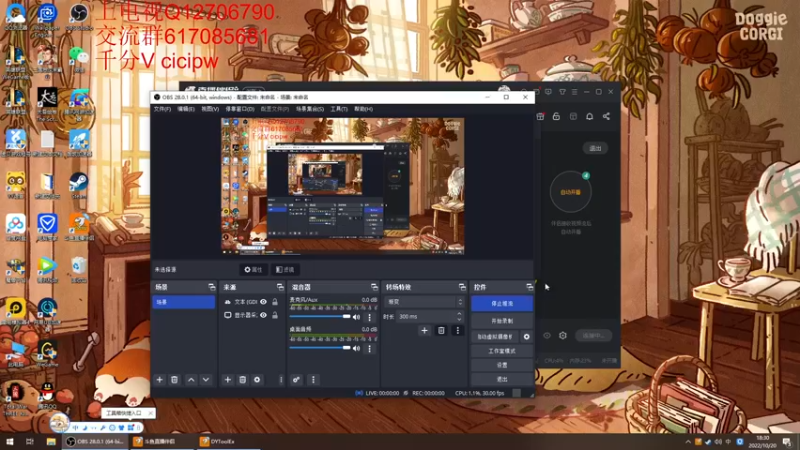The width and height of the screenshot is (800, 450).
Task: Mute the 麦克风/Aux audio channel
Action: [357, 317]
